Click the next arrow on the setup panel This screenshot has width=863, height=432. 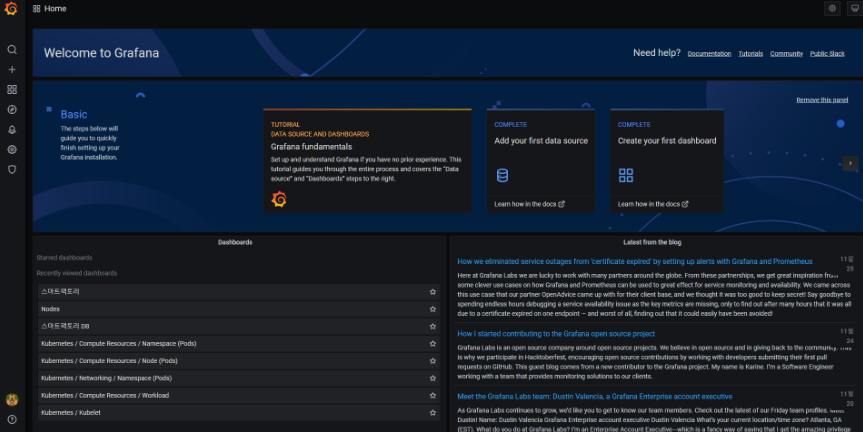(850, 163)
